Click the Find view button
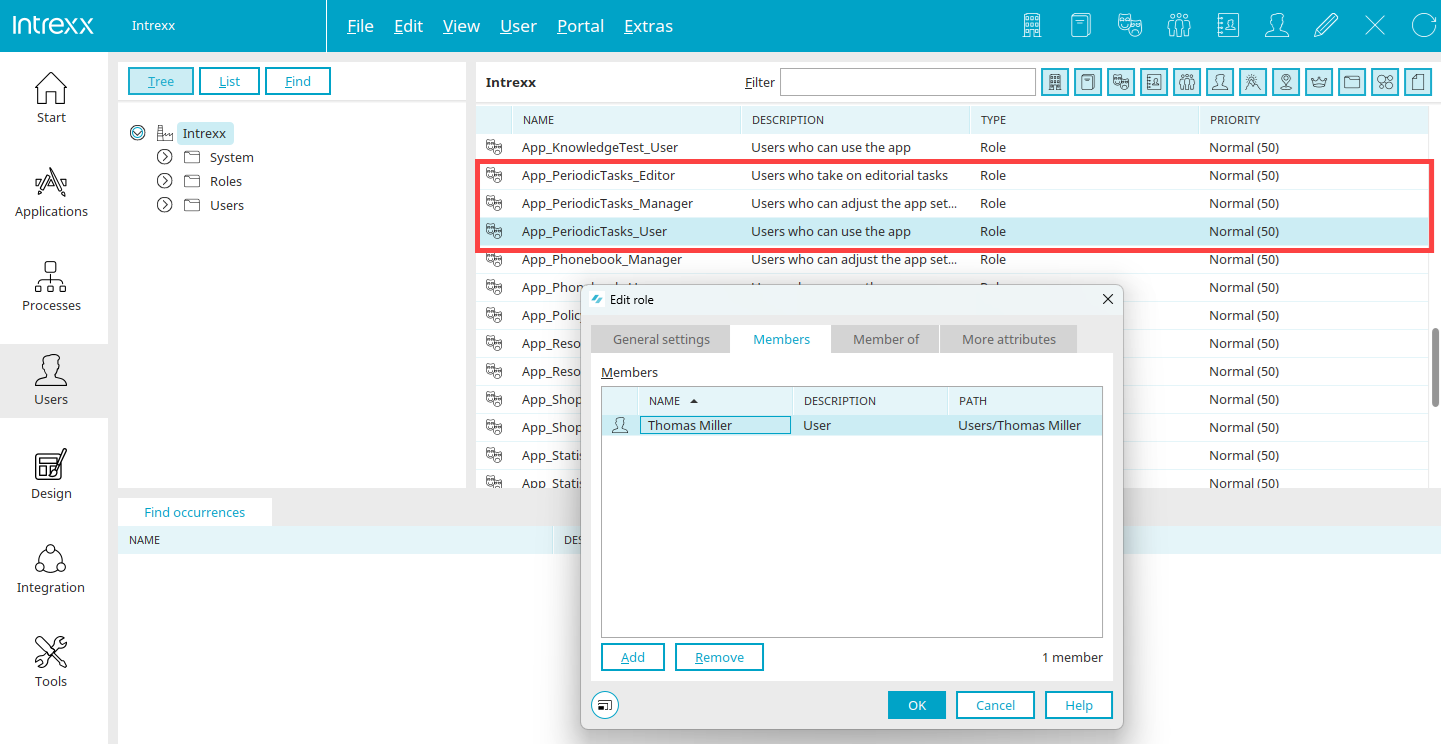The width and height of the screenshot is (1441, 744). tap(298, 81)
